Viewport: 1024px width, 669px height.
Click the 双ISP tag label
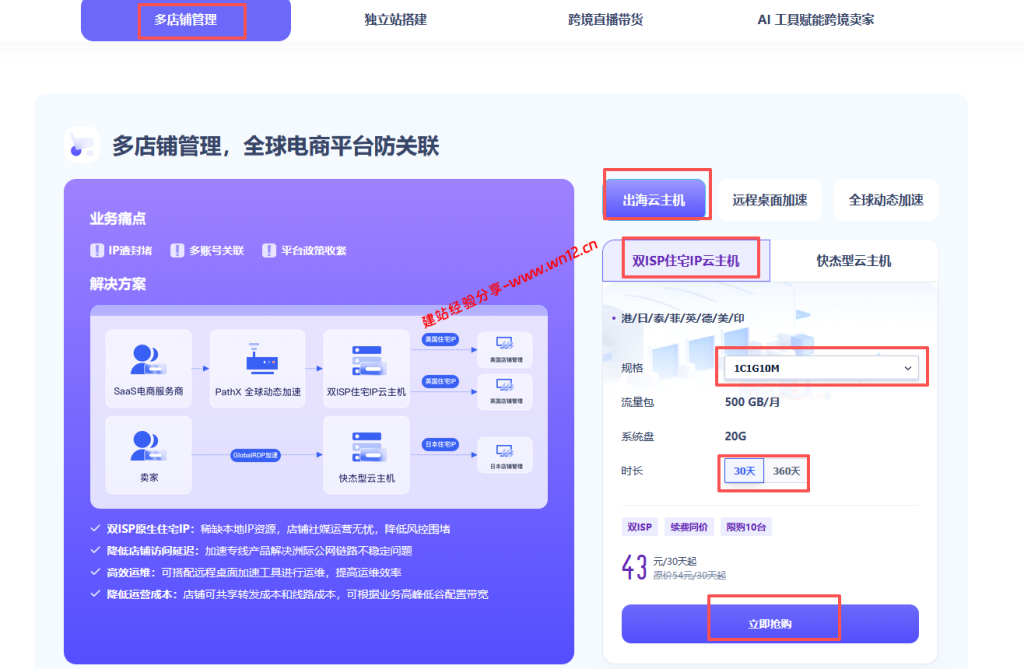coord(639,527)
